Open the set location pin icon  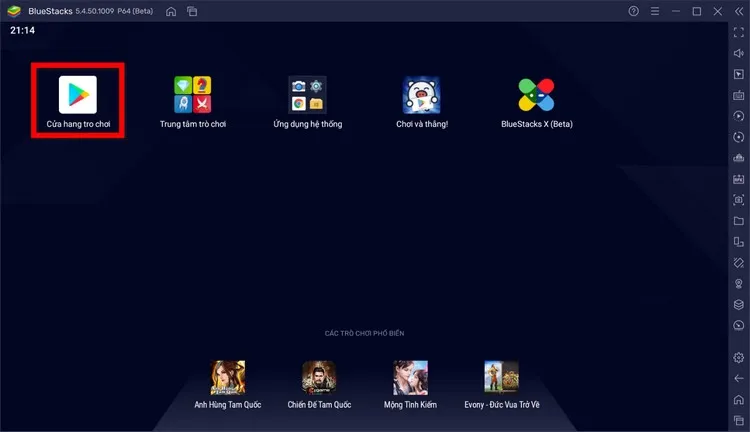(739, 284)
